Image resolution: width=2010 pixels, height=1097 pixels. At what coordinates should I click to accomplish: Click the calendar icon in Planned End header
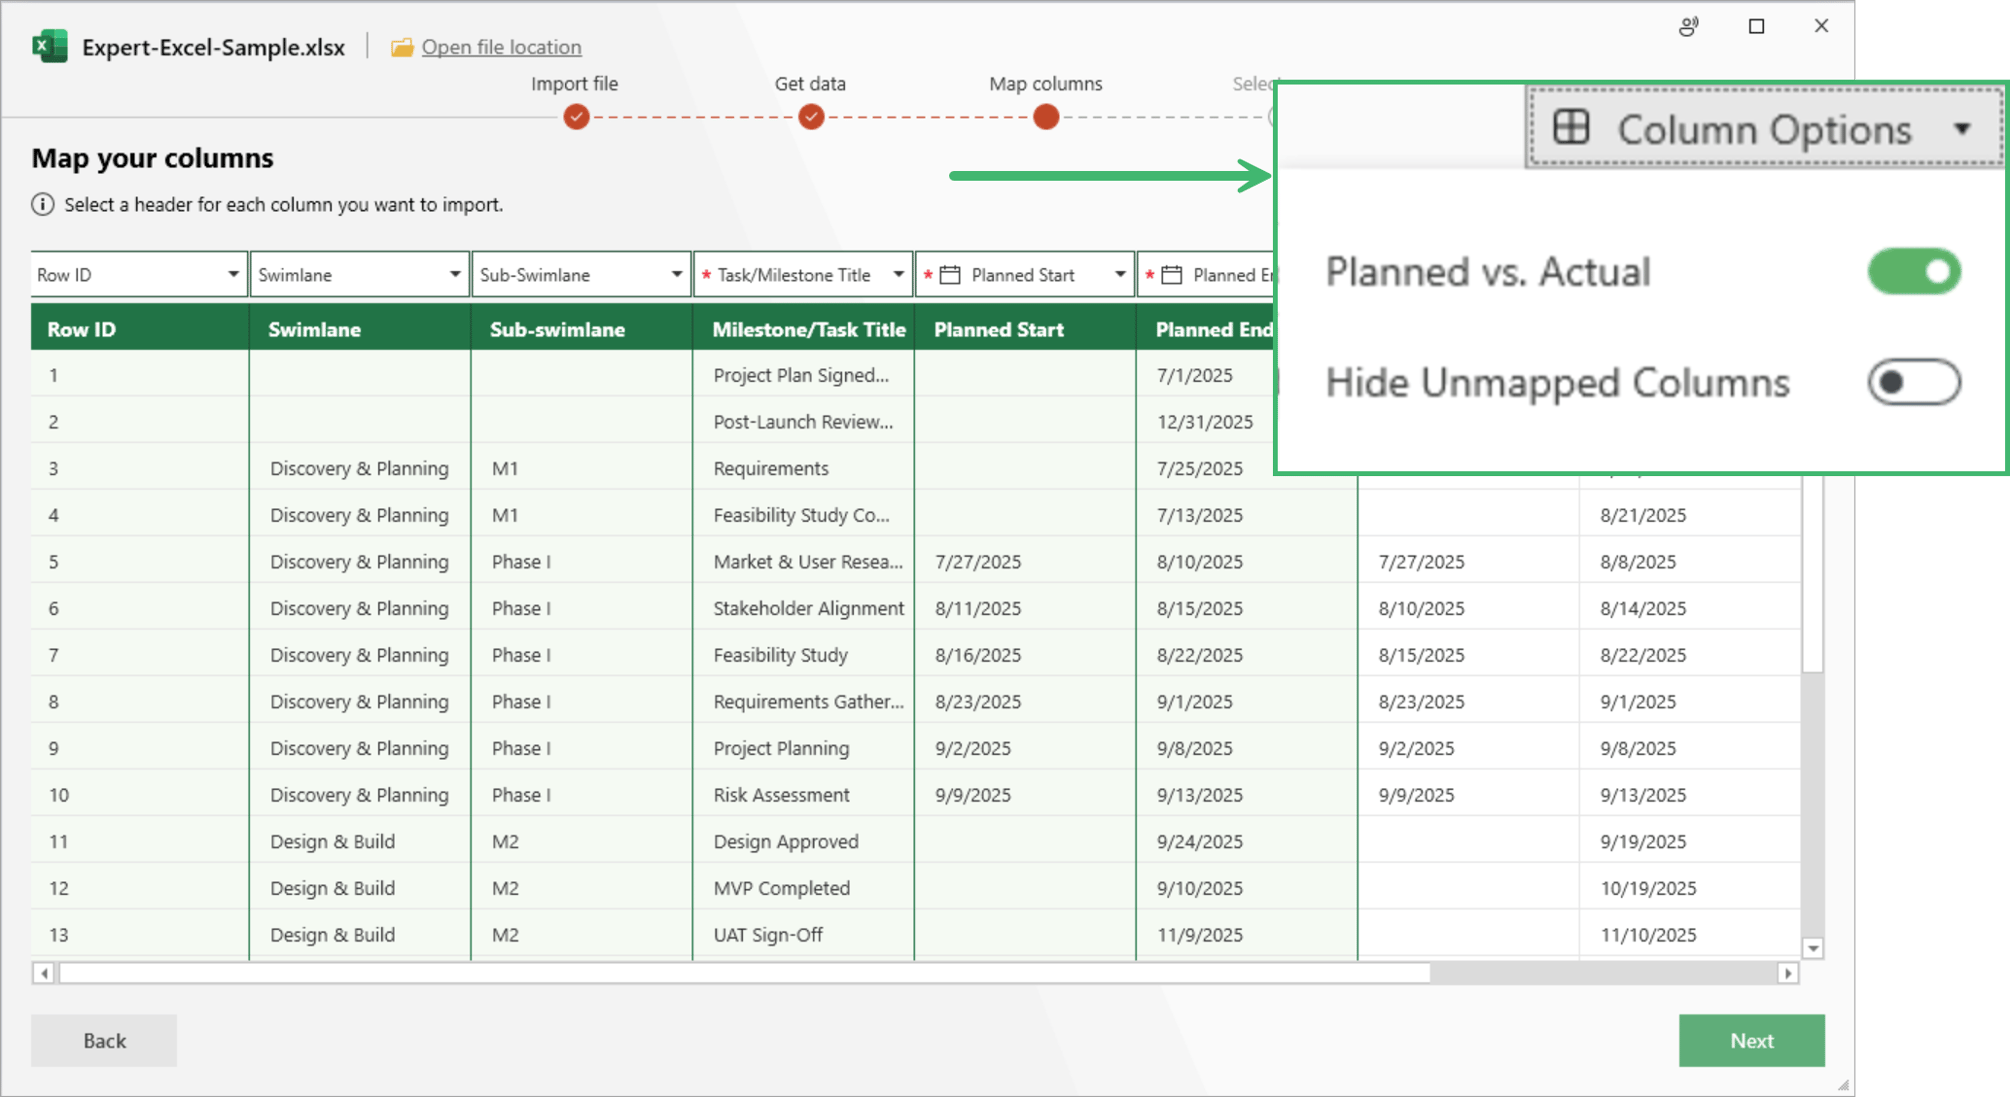click(1173, 274)
